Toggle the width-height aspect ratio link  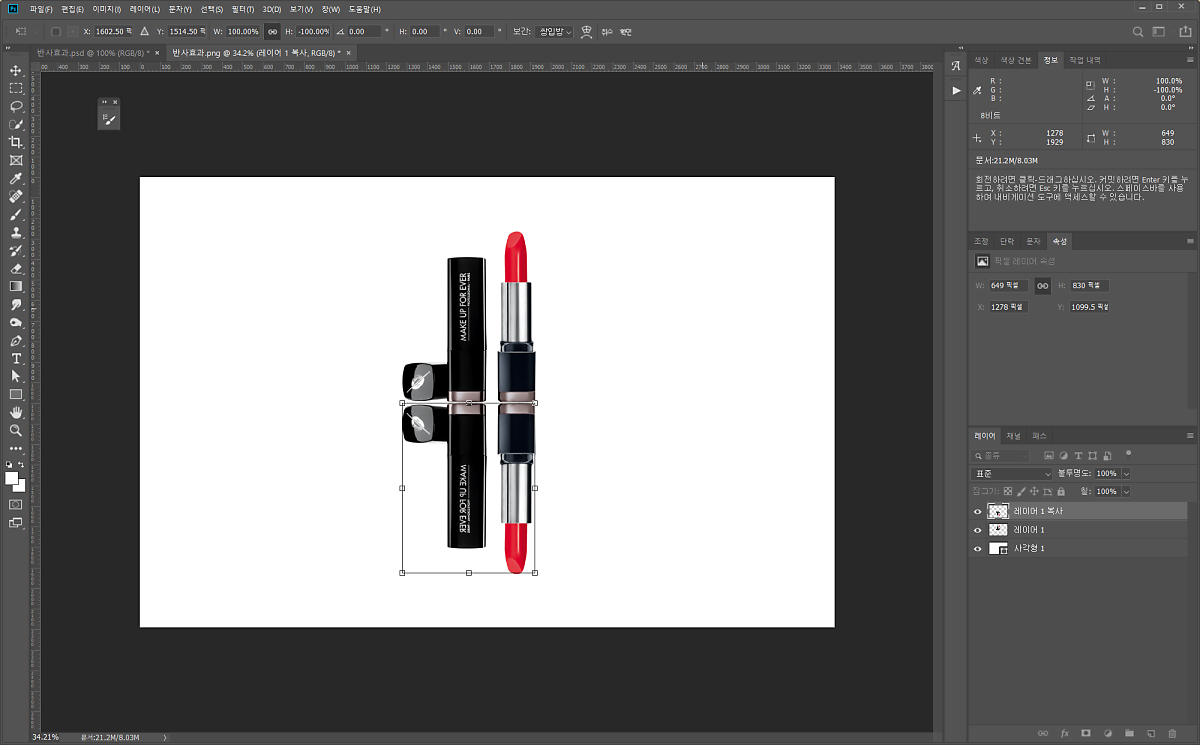coord(272,32)
